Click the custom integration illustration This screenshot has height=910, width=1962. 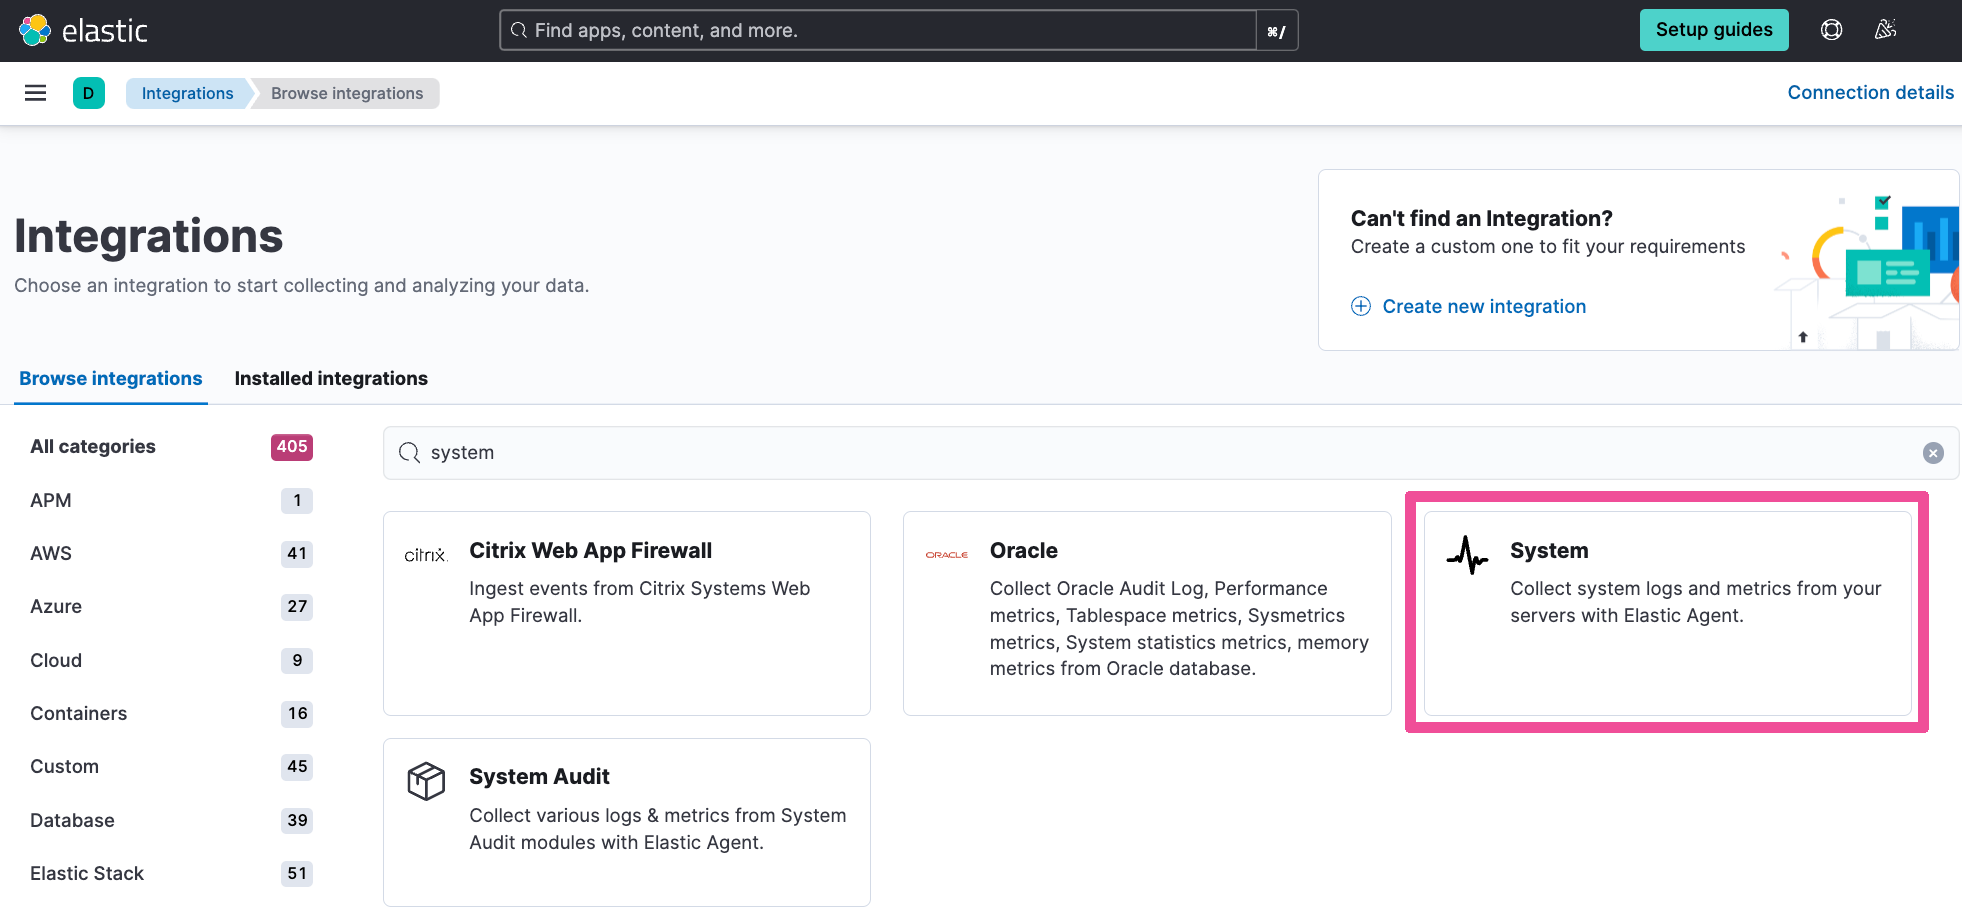[1866, 270]
